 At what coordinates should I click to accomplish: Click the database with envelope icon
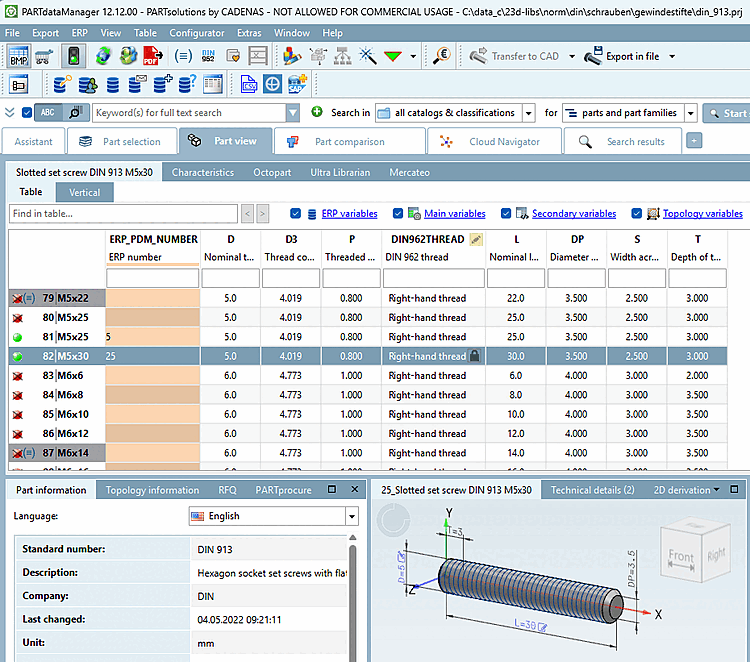137,85
